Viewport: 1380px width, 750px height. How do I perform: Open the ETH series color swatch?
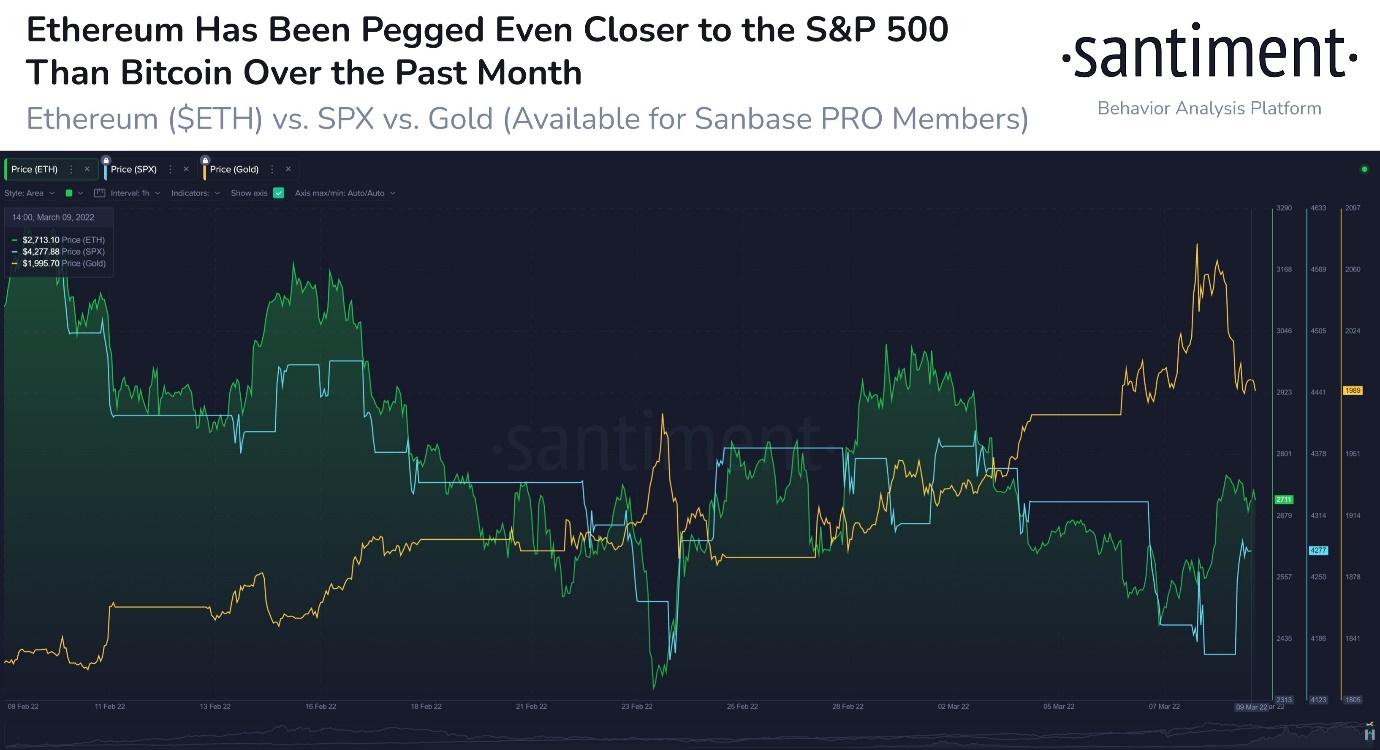coord(67,192)
